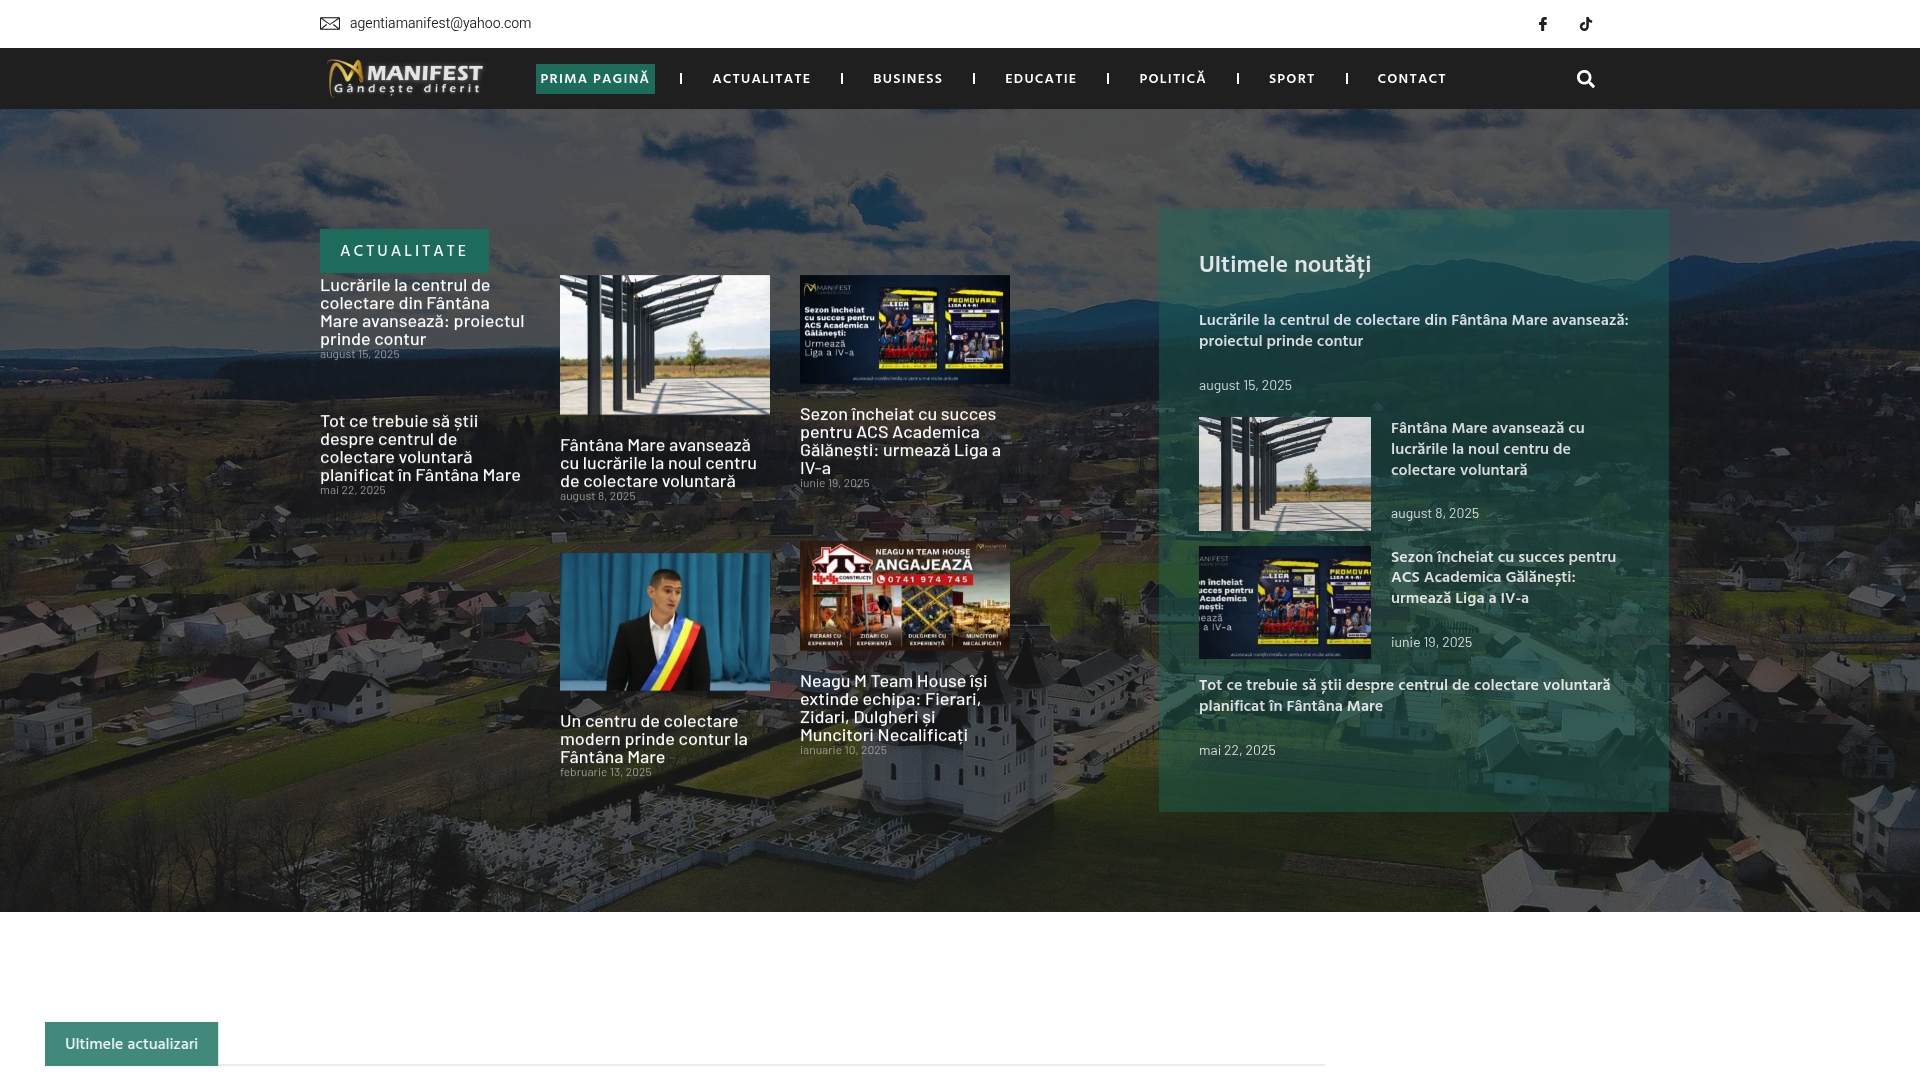Open the Contact page
Screen dimensions: 1920x1080
point(1411,79)
